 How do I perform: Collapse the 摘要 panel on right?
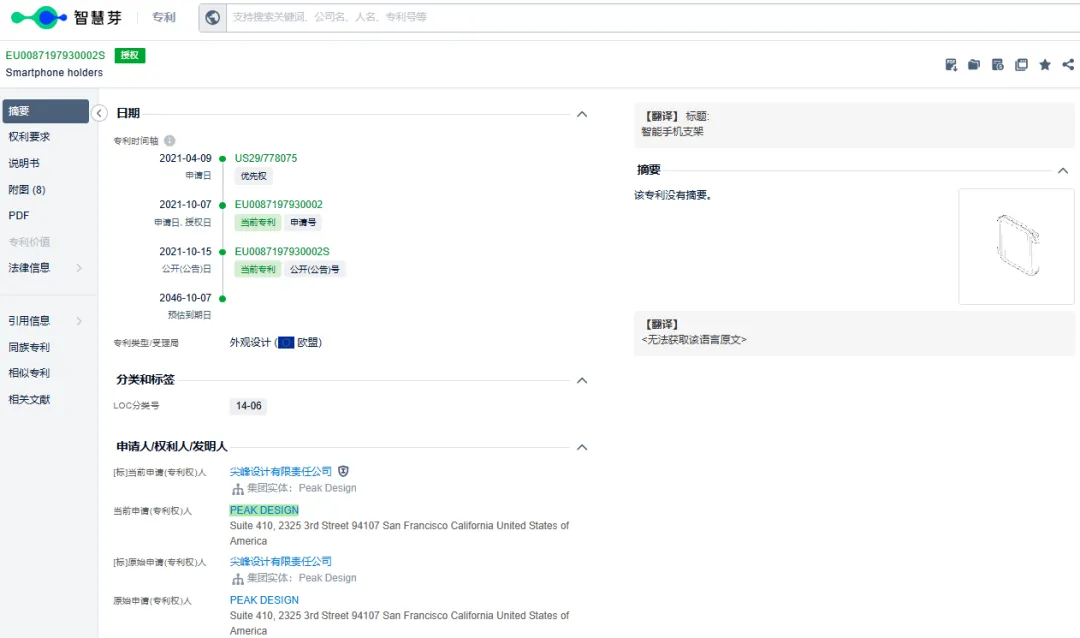pyautogui.click(x=1063, y=171)
